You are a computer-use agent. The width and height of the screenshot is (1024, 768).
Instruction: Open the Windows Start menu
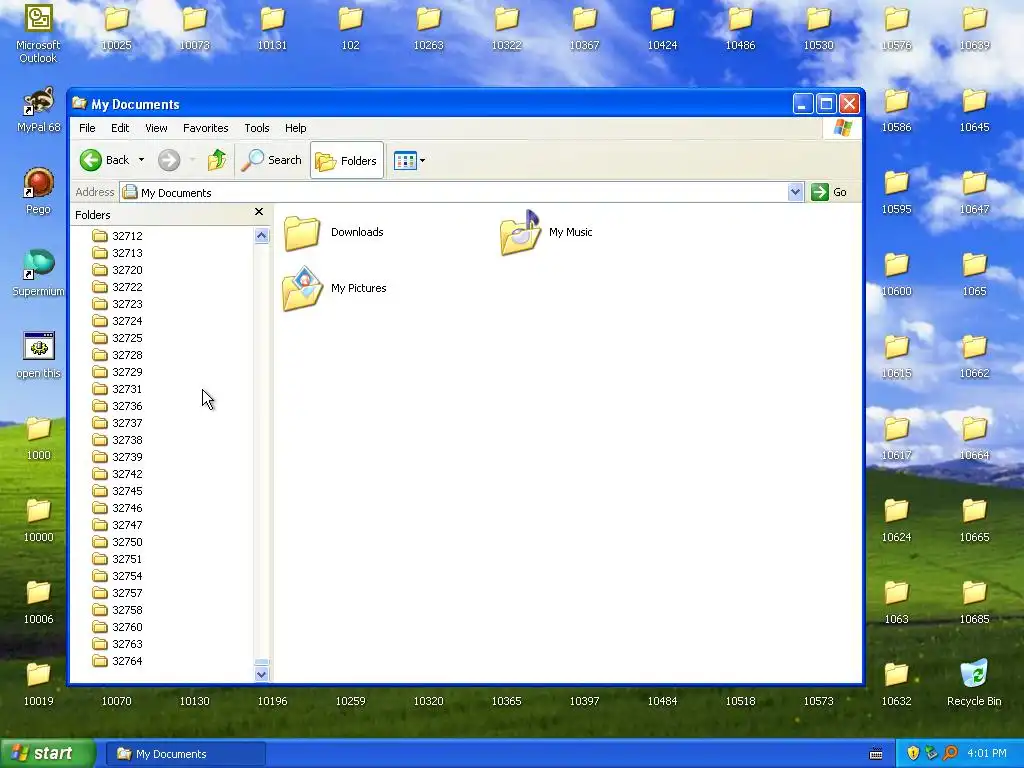tap(48, 754)
